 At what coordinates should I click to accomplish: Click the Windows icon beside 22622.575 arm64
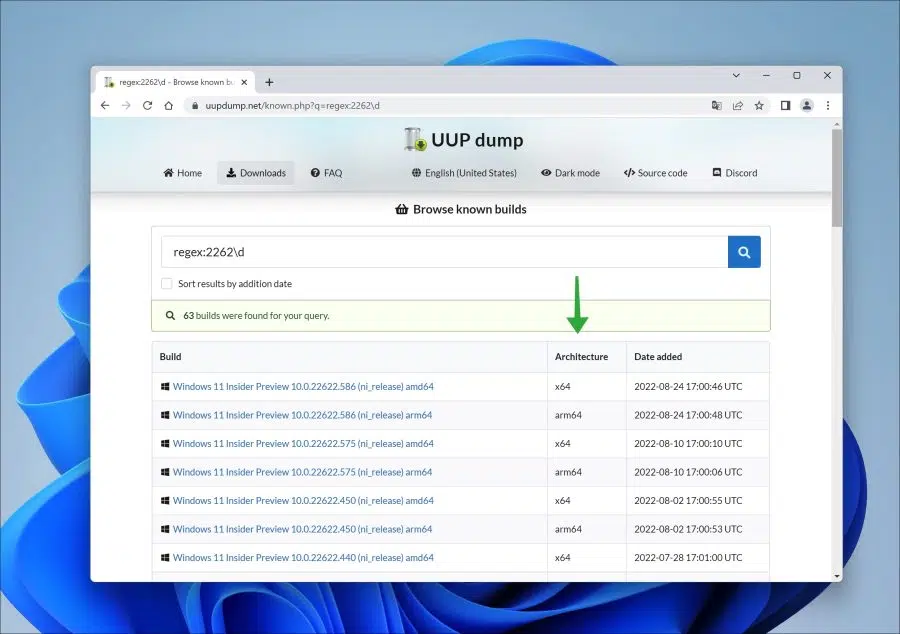click(x=165, y=472)
